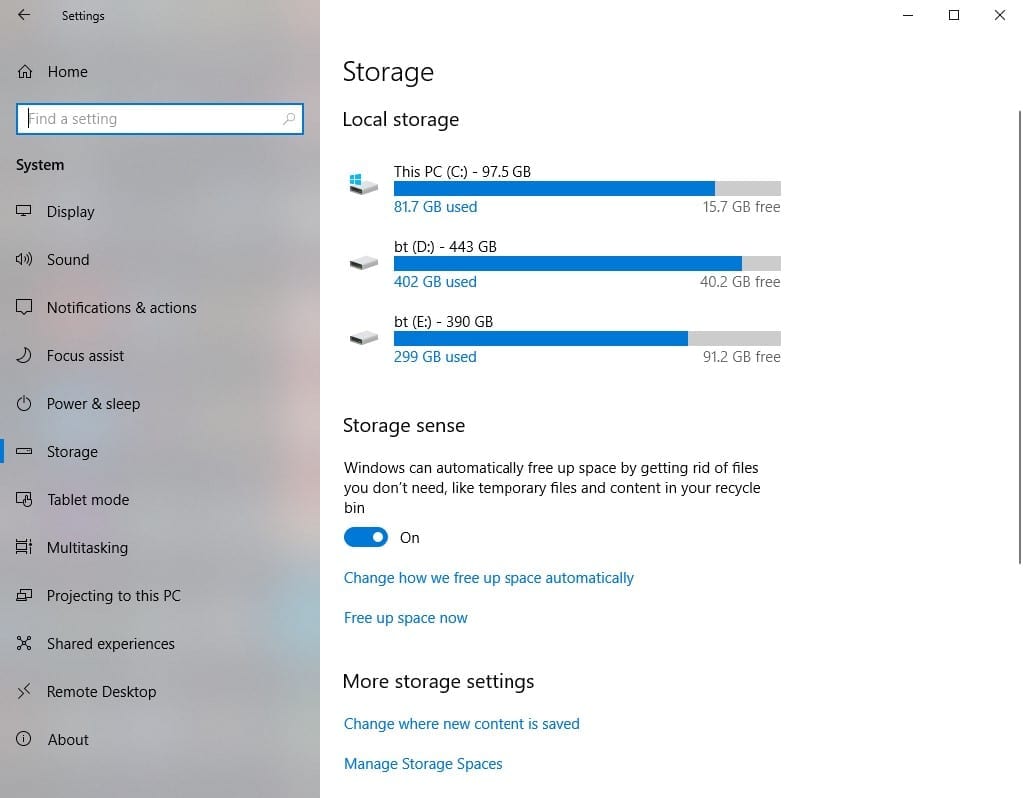The image size is (1023, 798).
Task: Click the 'Storage sense' heading
Action: (404, 425)
